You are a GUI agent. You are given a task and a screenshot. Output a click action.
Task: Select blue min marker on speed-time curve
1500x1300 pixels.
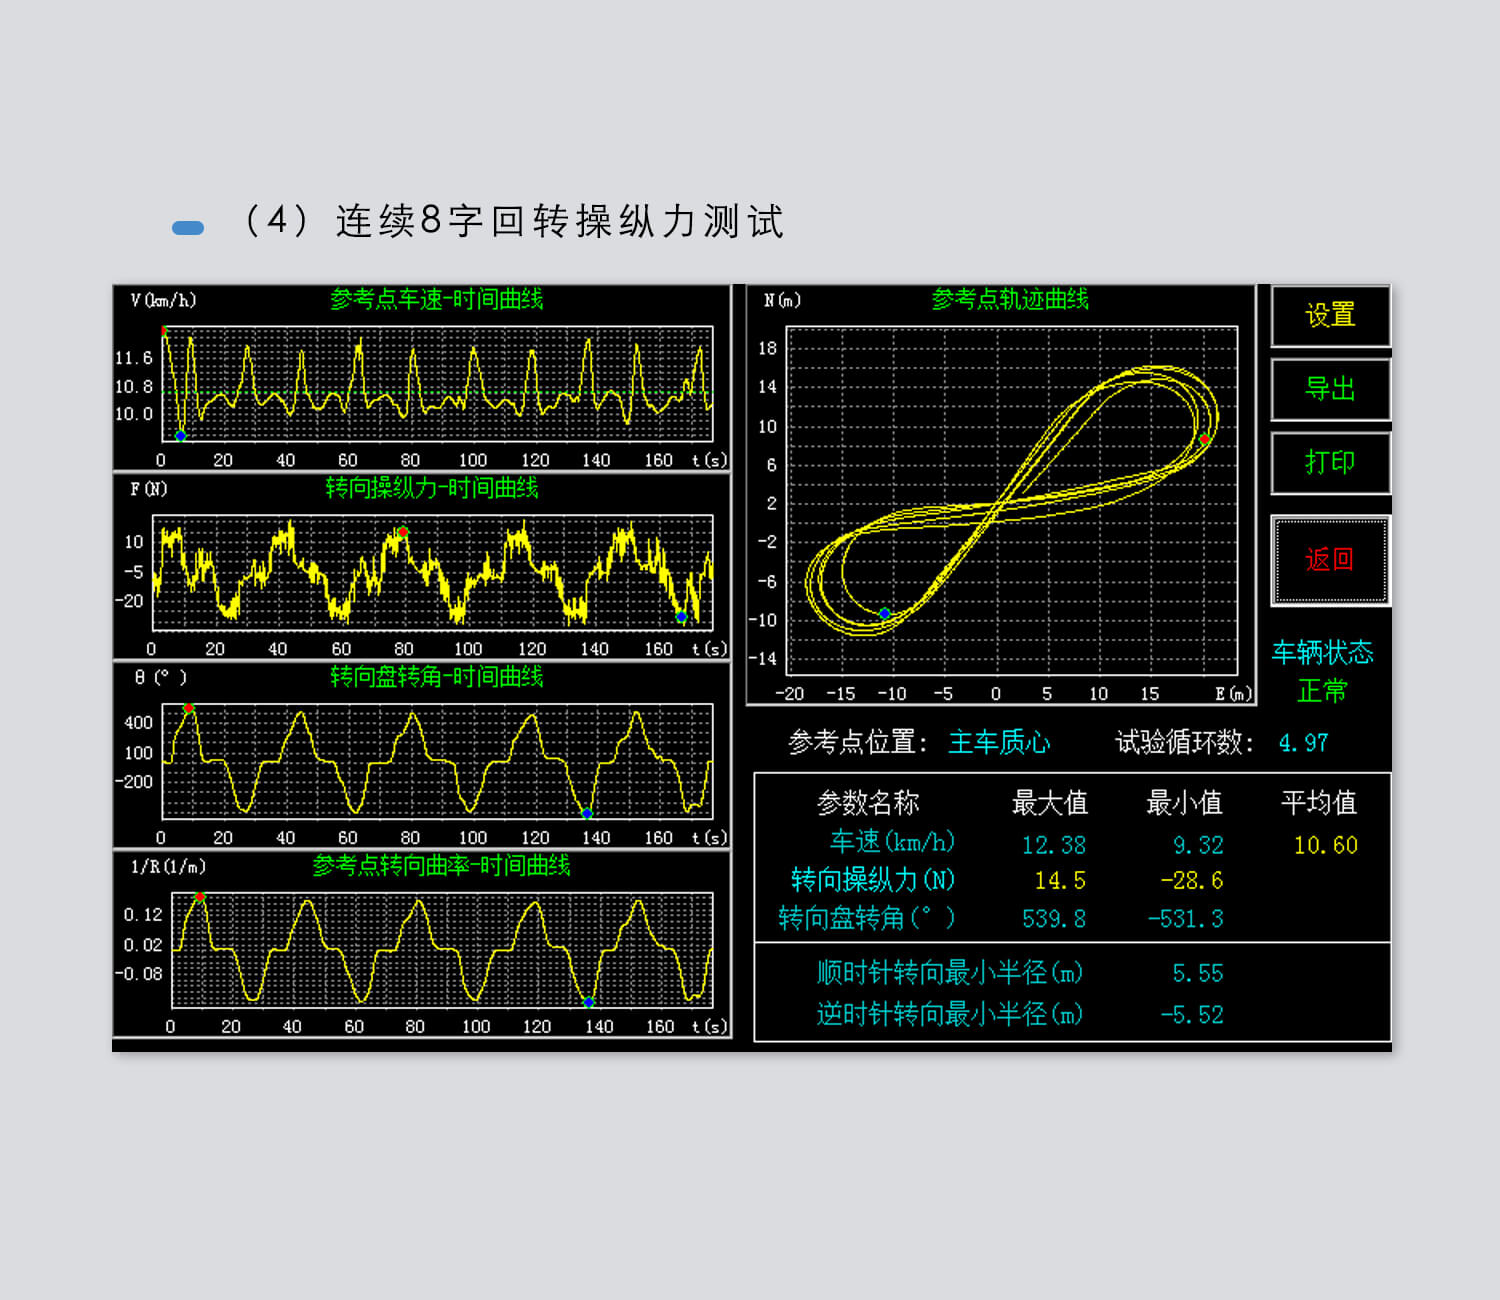(180, 436)
